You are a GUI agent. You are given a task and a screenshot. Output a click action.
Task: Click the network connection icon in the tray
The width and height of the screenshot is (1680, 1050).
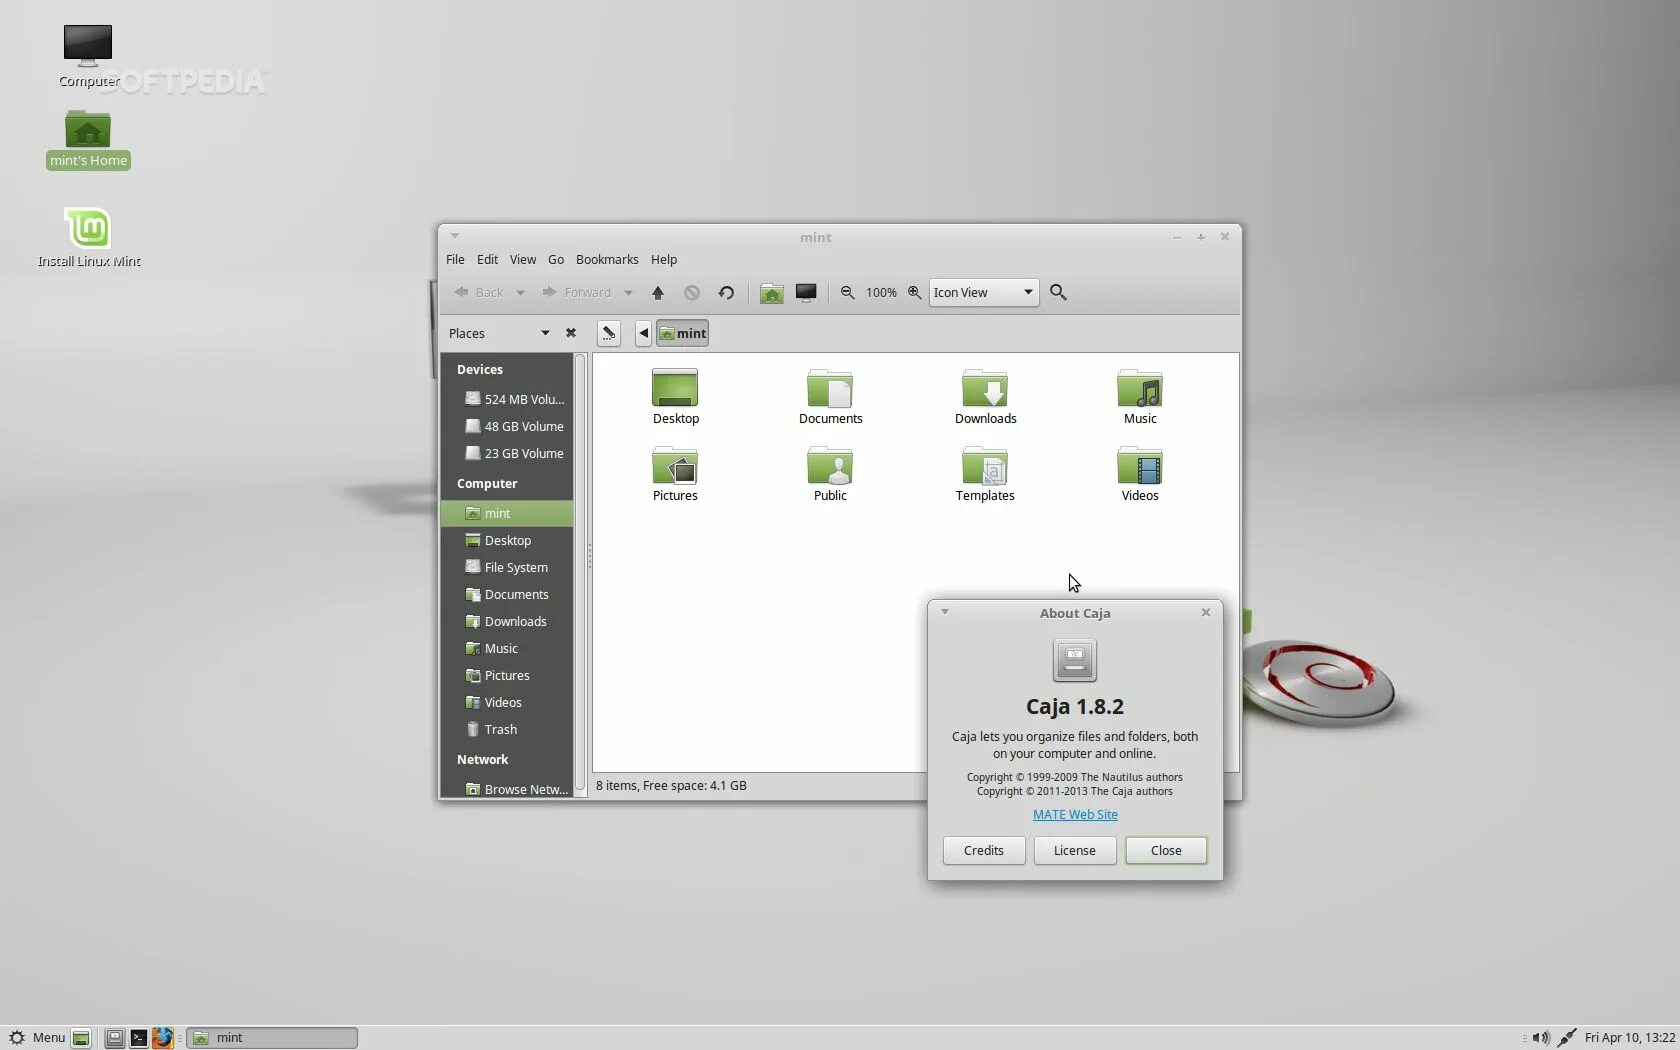1567,1038
